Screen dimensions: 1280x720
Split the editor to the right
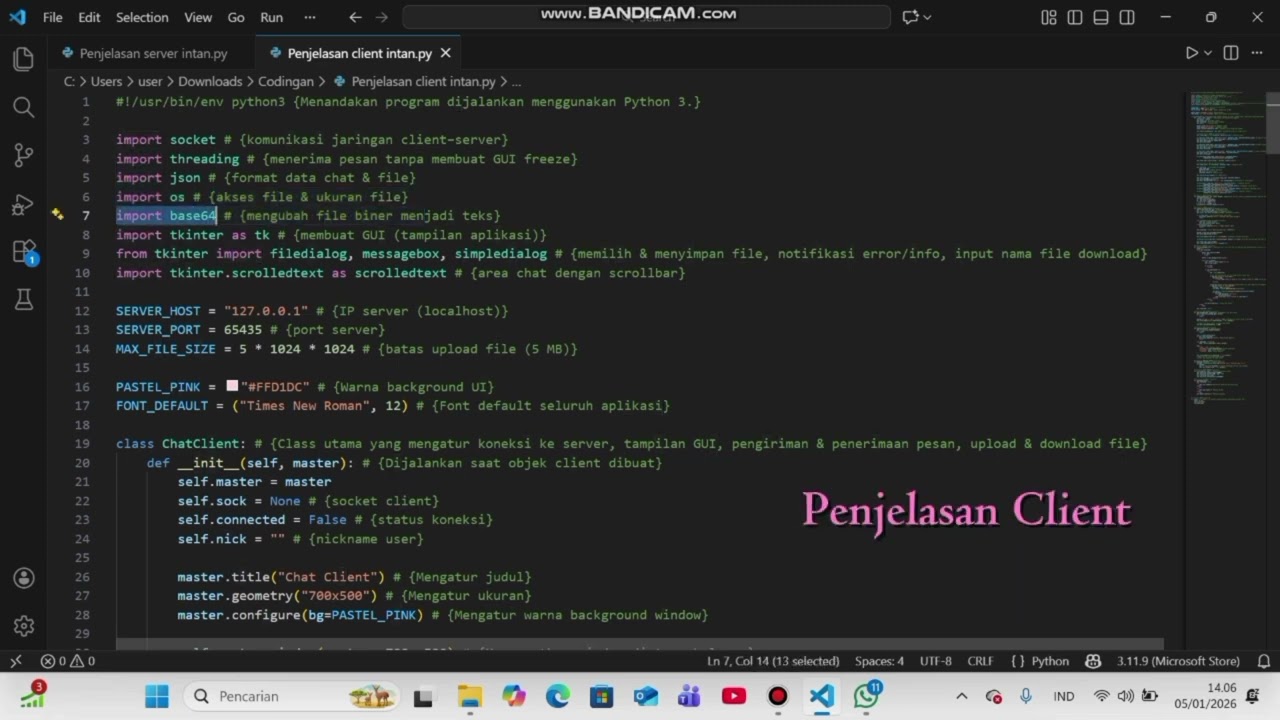(1231, 53)
